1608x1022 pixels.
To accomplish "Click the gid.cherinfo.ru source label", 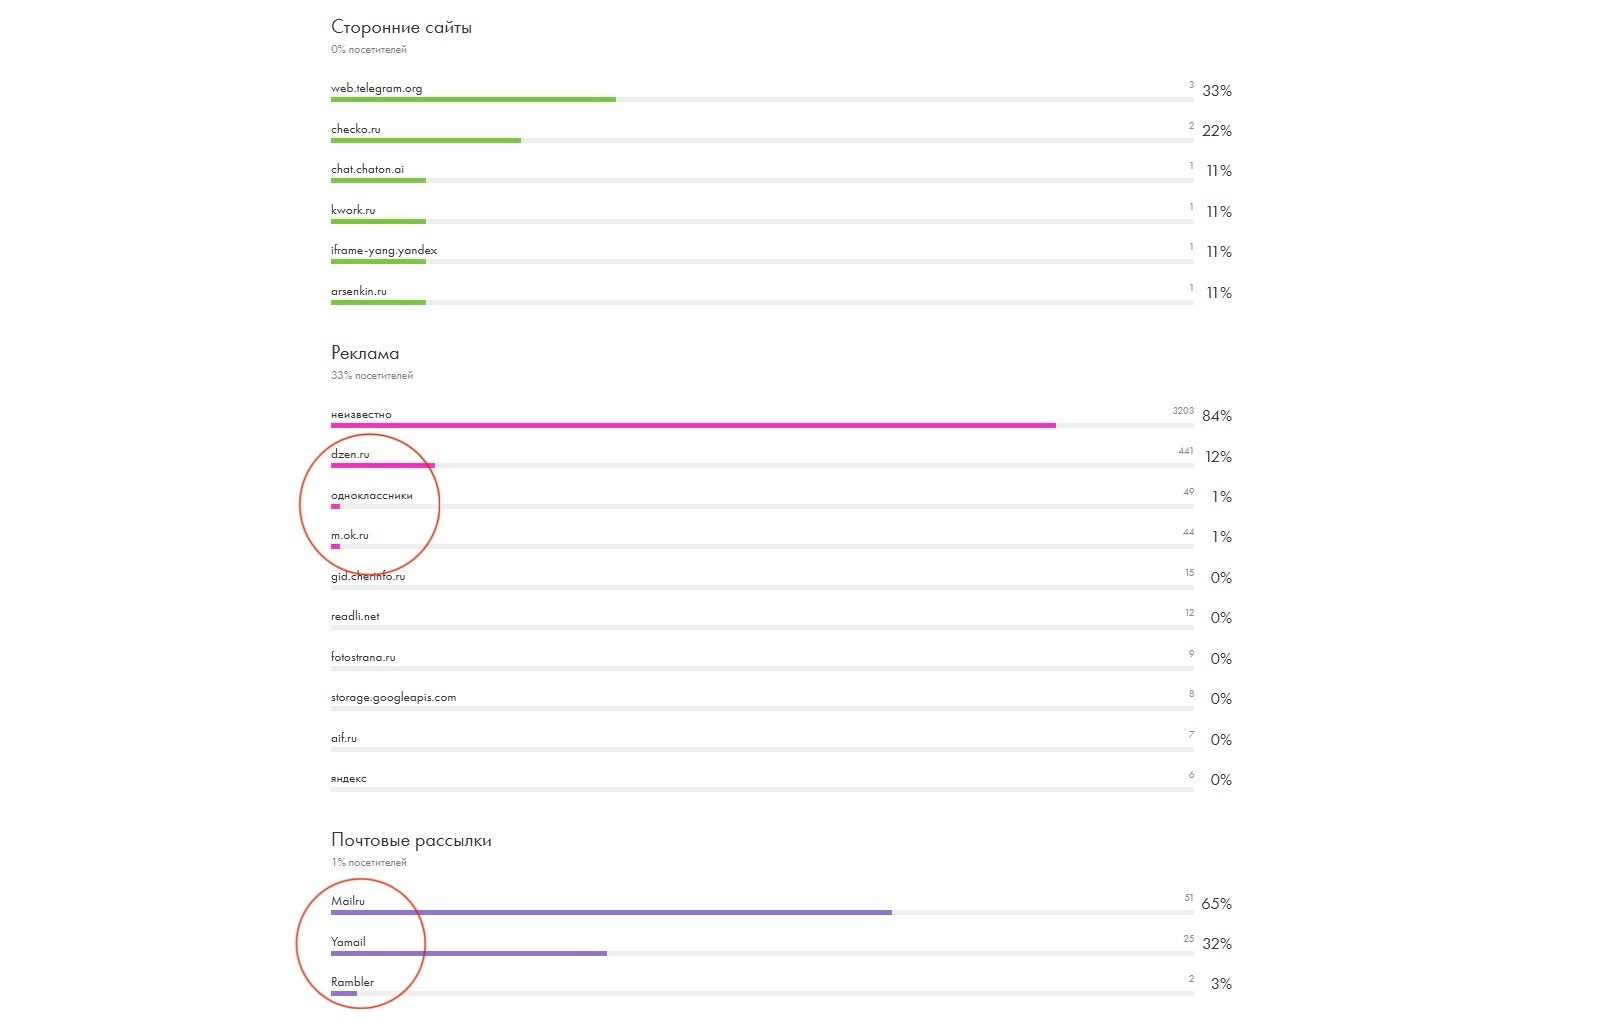I will [367, 577].
